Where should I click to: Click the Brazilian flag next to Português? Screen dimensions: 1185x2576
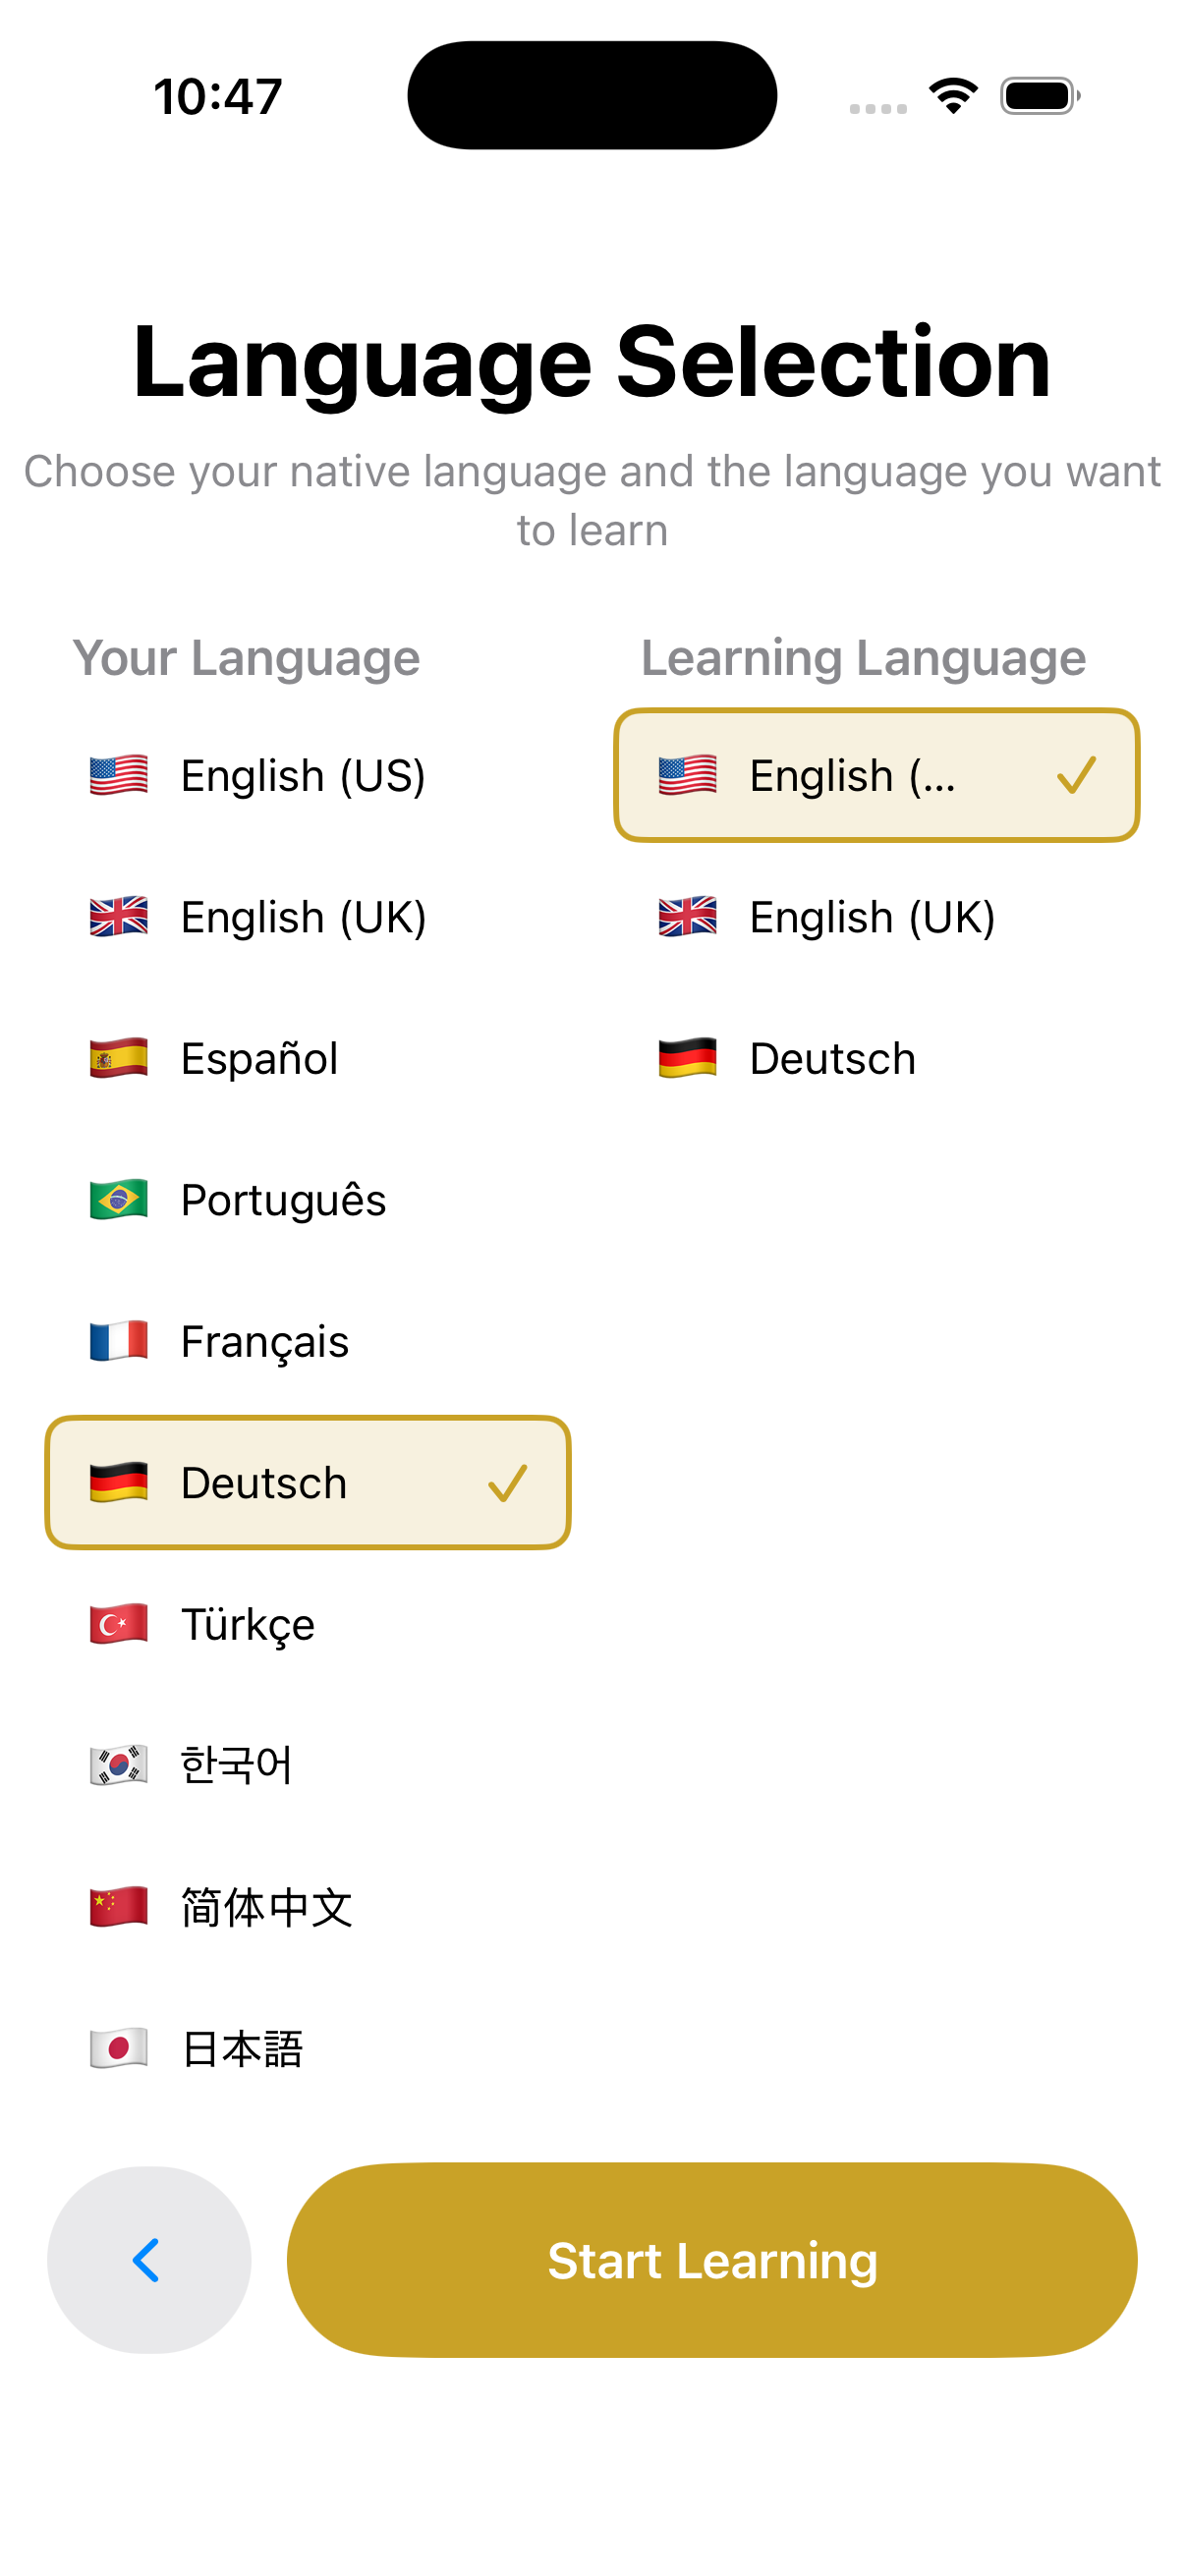click(117, 1200)
